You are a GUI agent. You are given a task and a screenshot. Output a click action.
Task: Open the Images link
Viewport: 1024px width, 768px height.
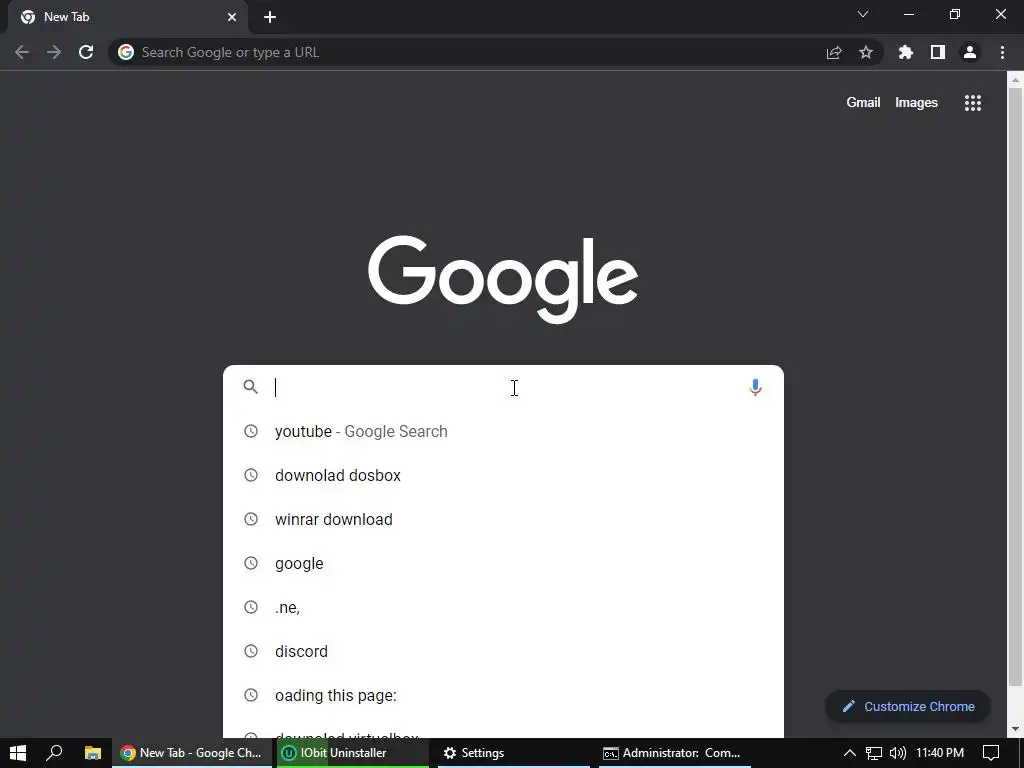click(916, 103)
